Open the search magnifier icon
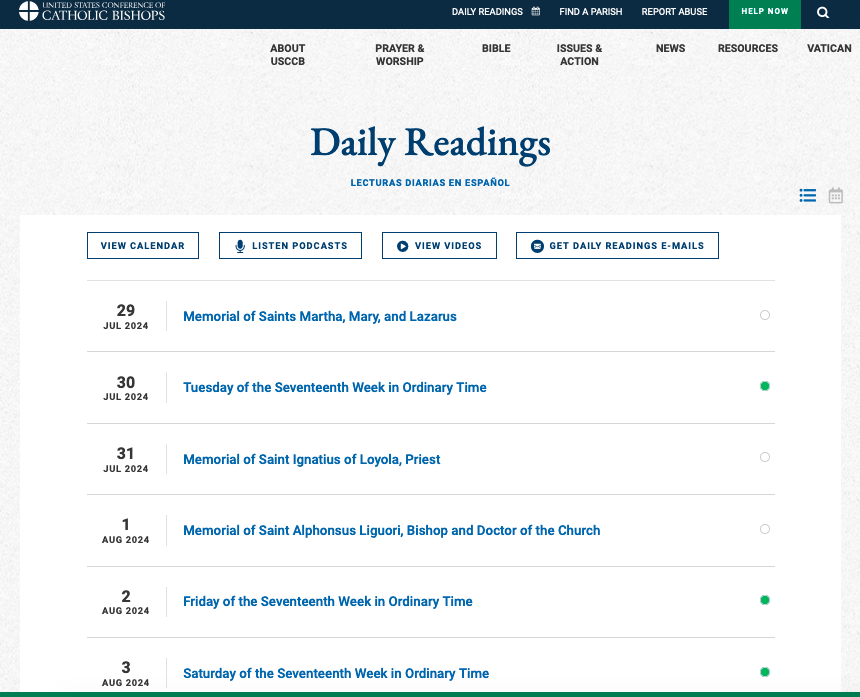Screen dimensions: 860x697 tap(823, 13)
